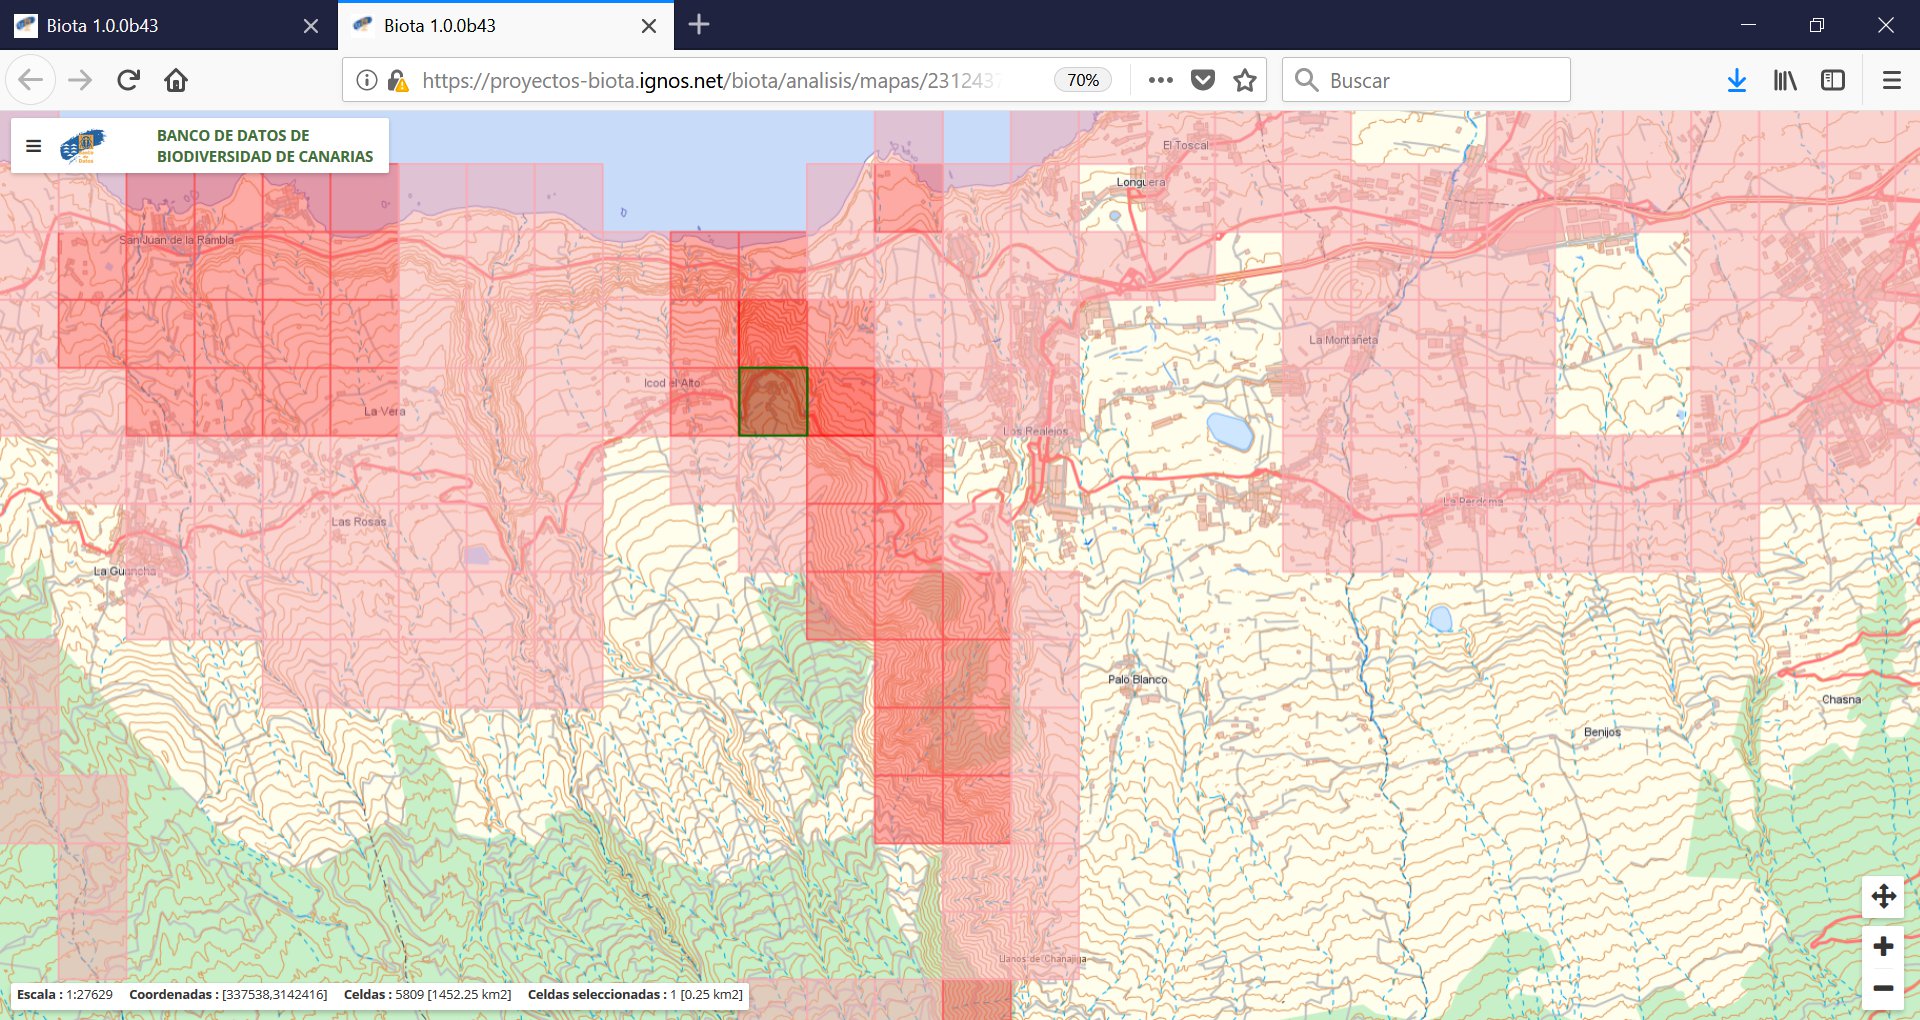Click the Palo Blanco map label
Image resolution: width=1920 pixels, height=1020 pixels.
pos(1137,679)
